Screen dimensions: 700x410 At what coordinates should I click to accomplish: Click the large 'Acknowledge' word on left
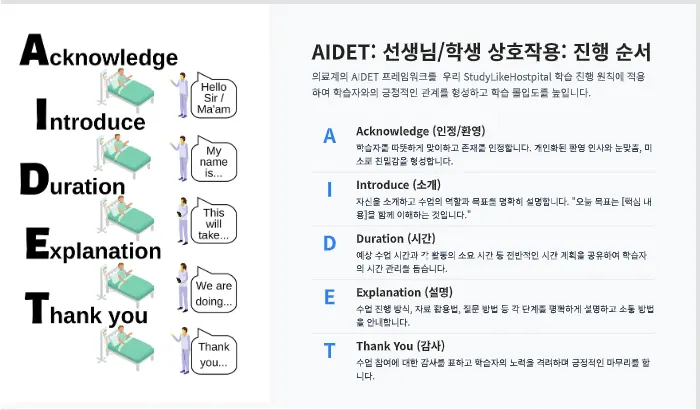[99, 51]
